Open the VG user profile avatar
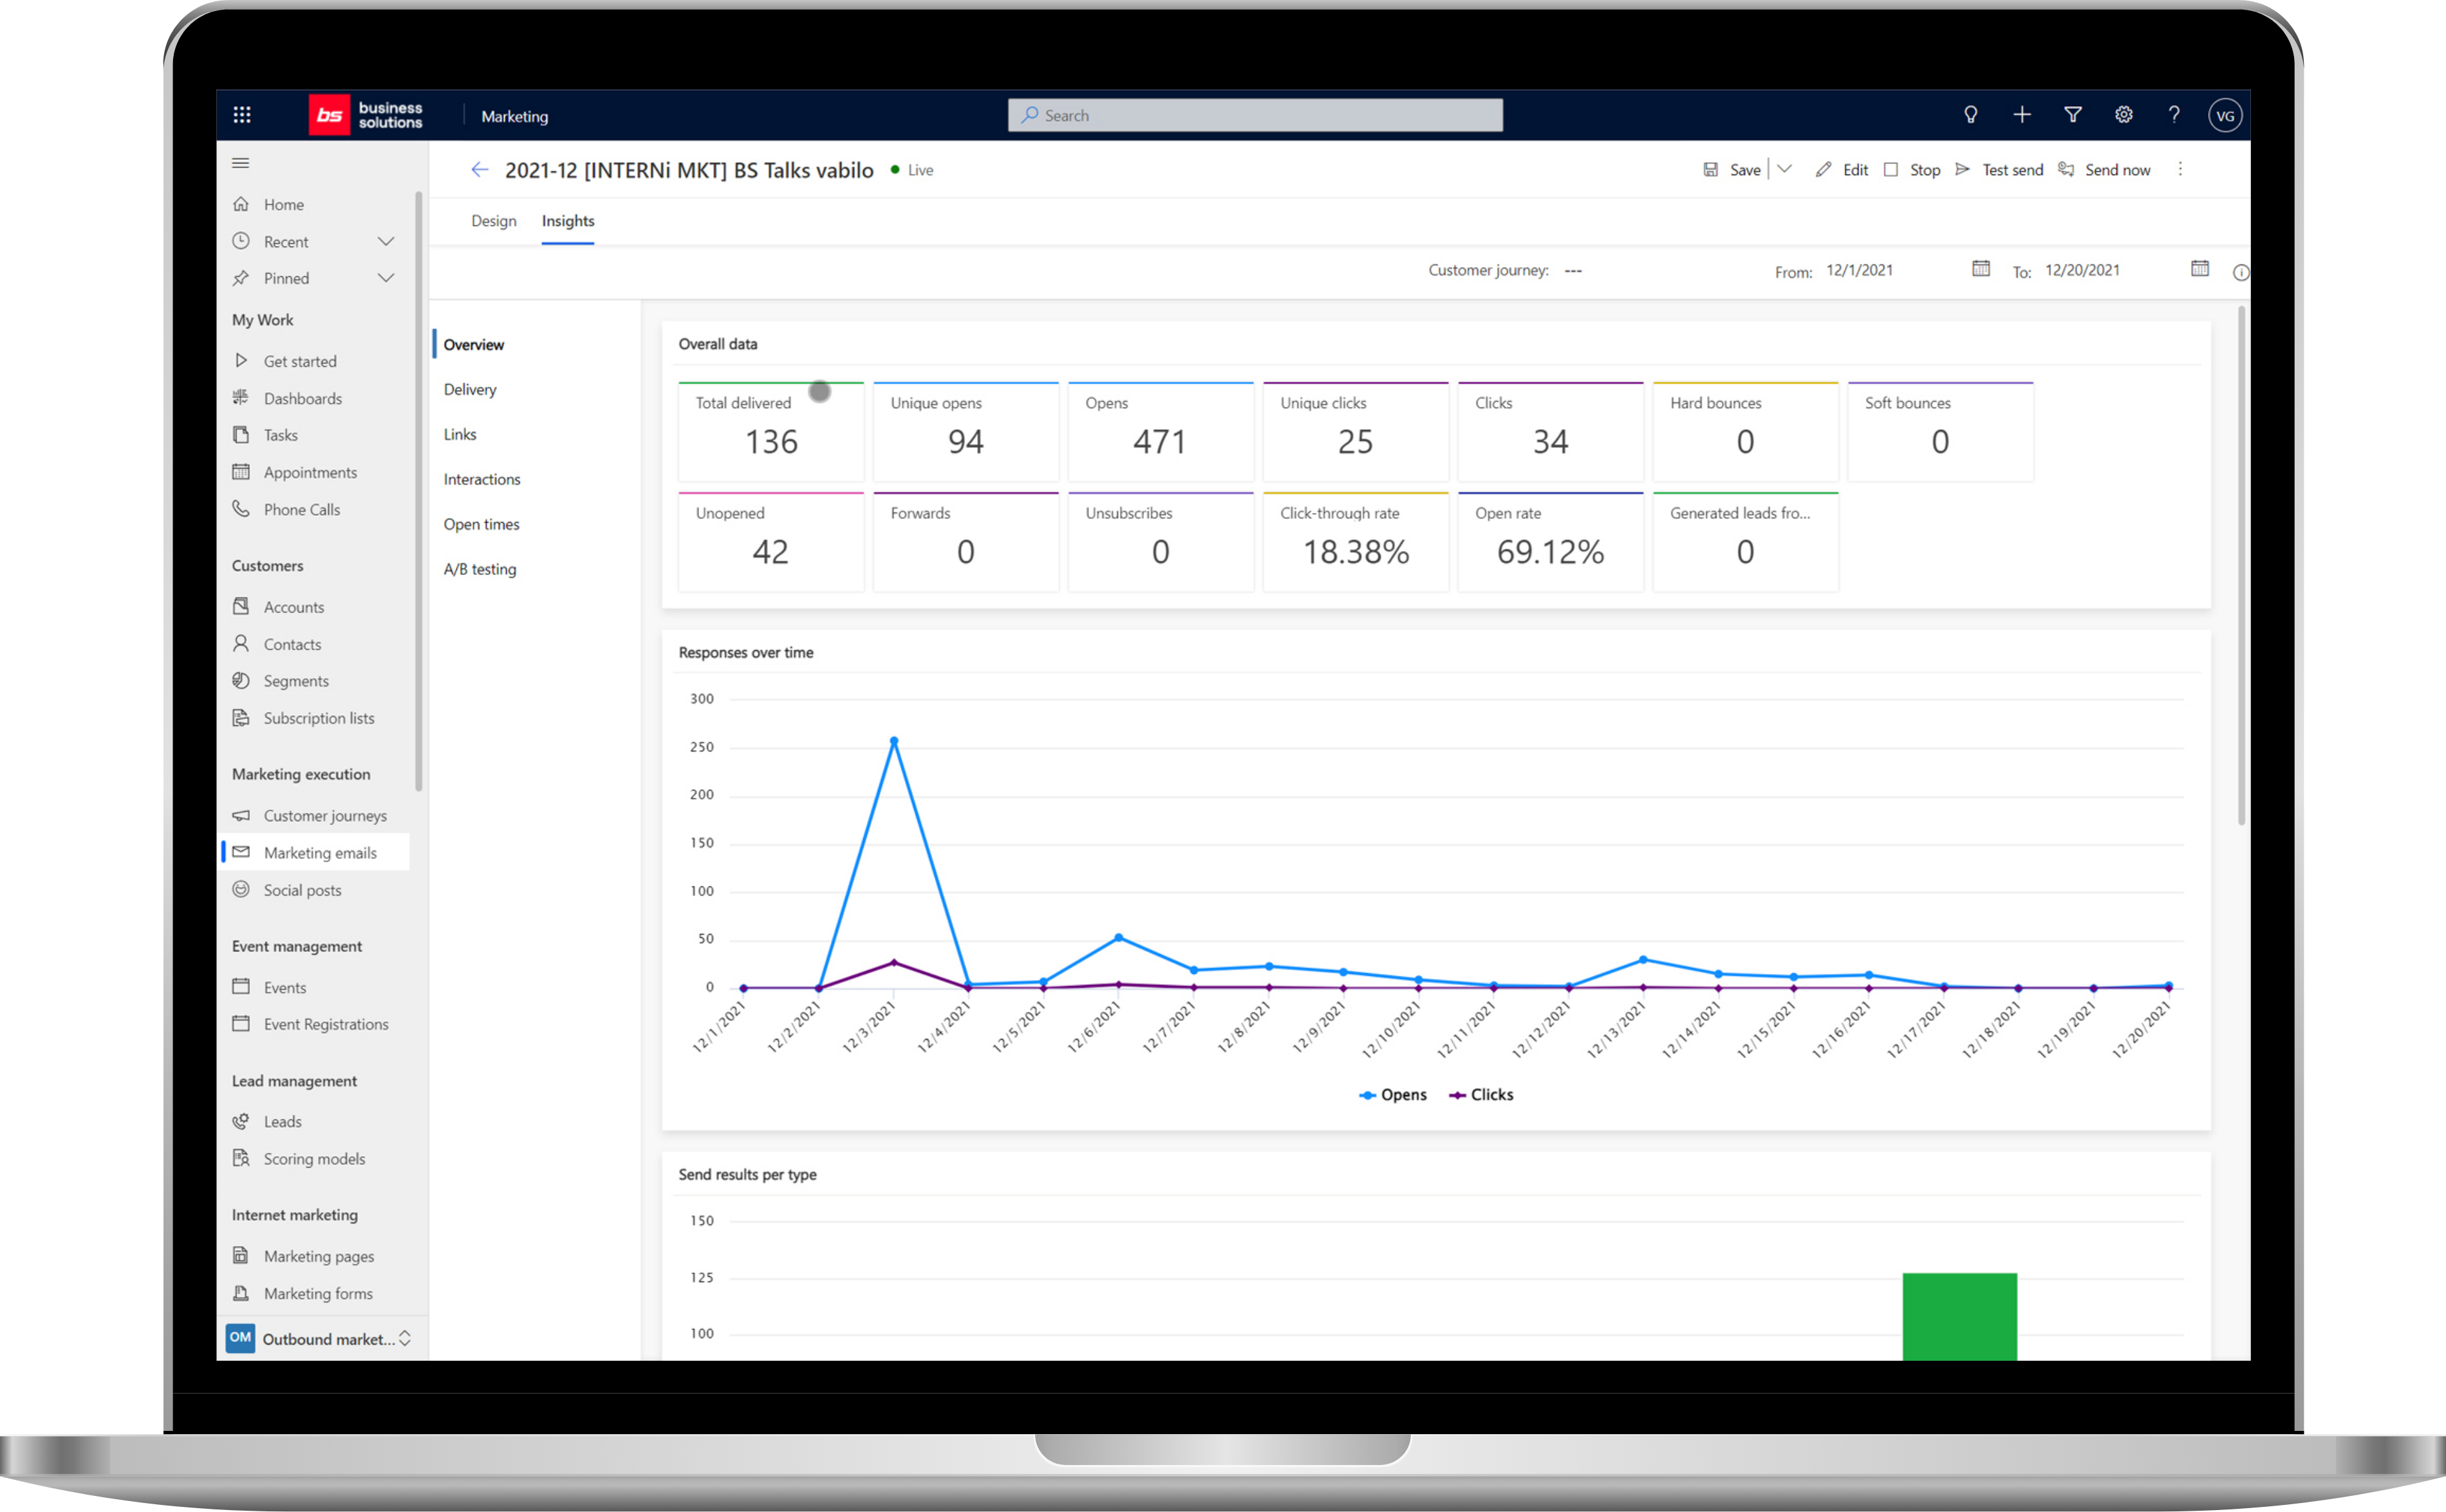The width and height of the screenshot is (2446, 1512). point(2224,116)
